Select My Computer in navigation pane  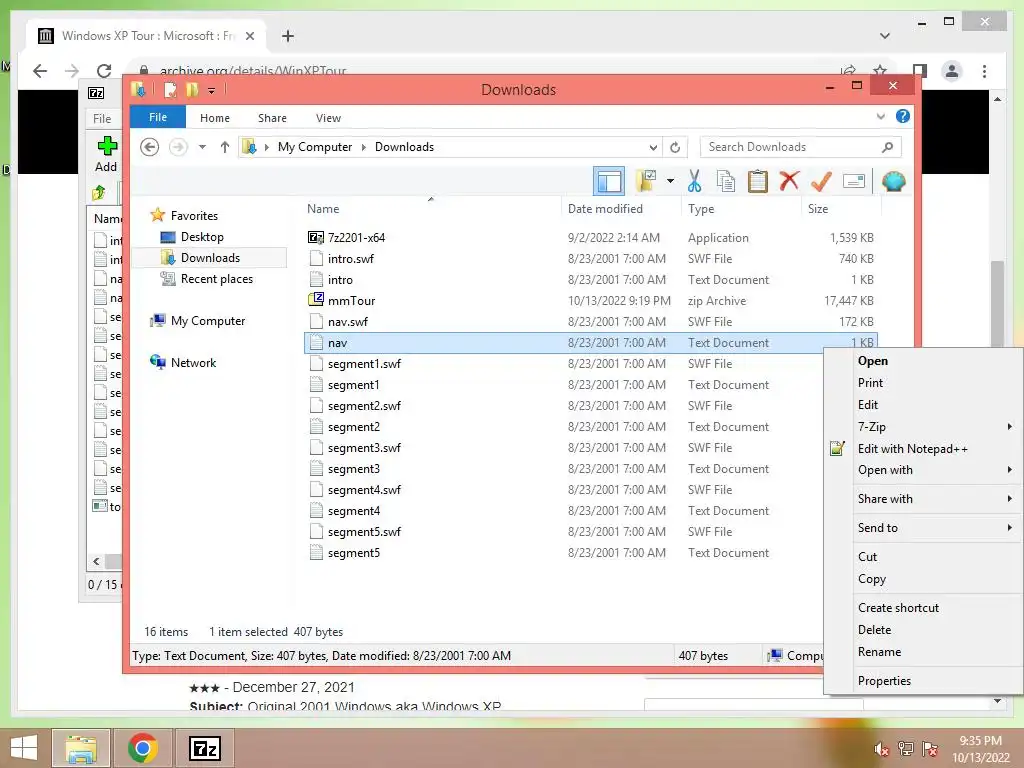pos(208,321)
